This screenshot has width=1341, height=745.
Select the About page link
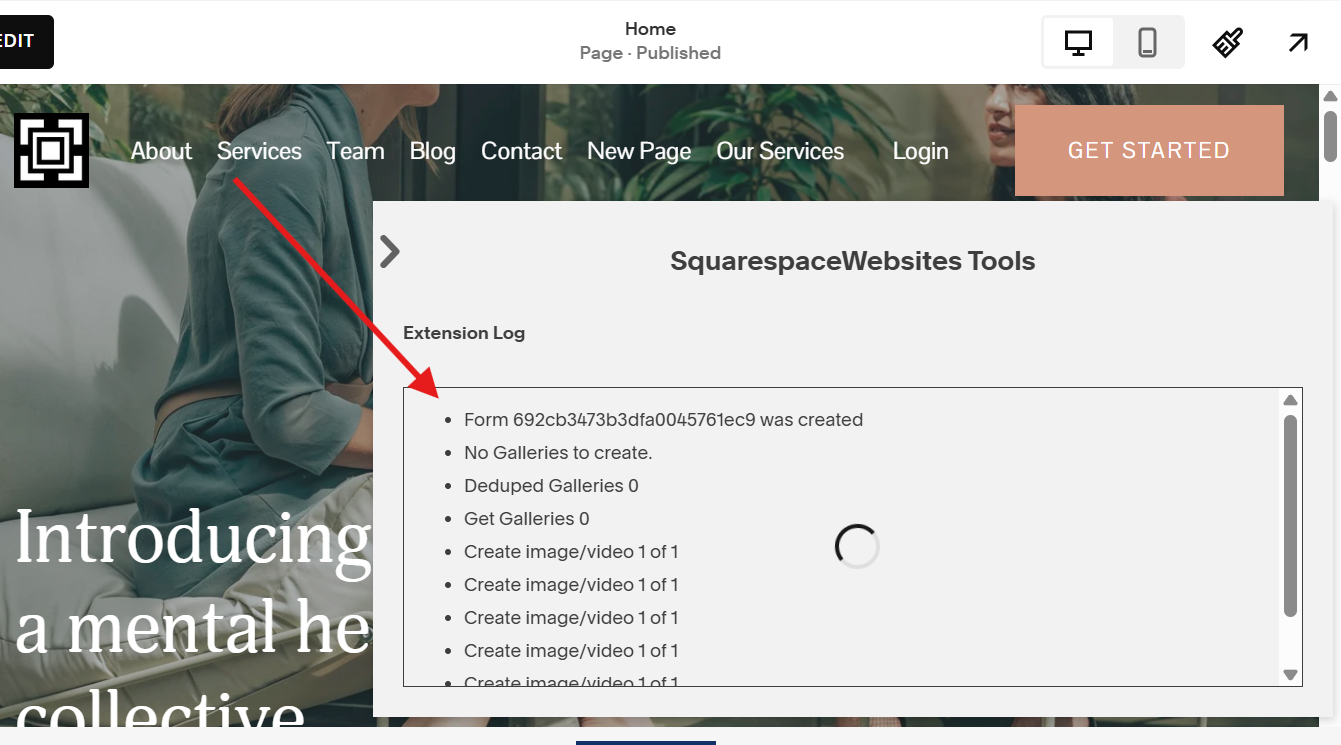[x=161, y=151]
